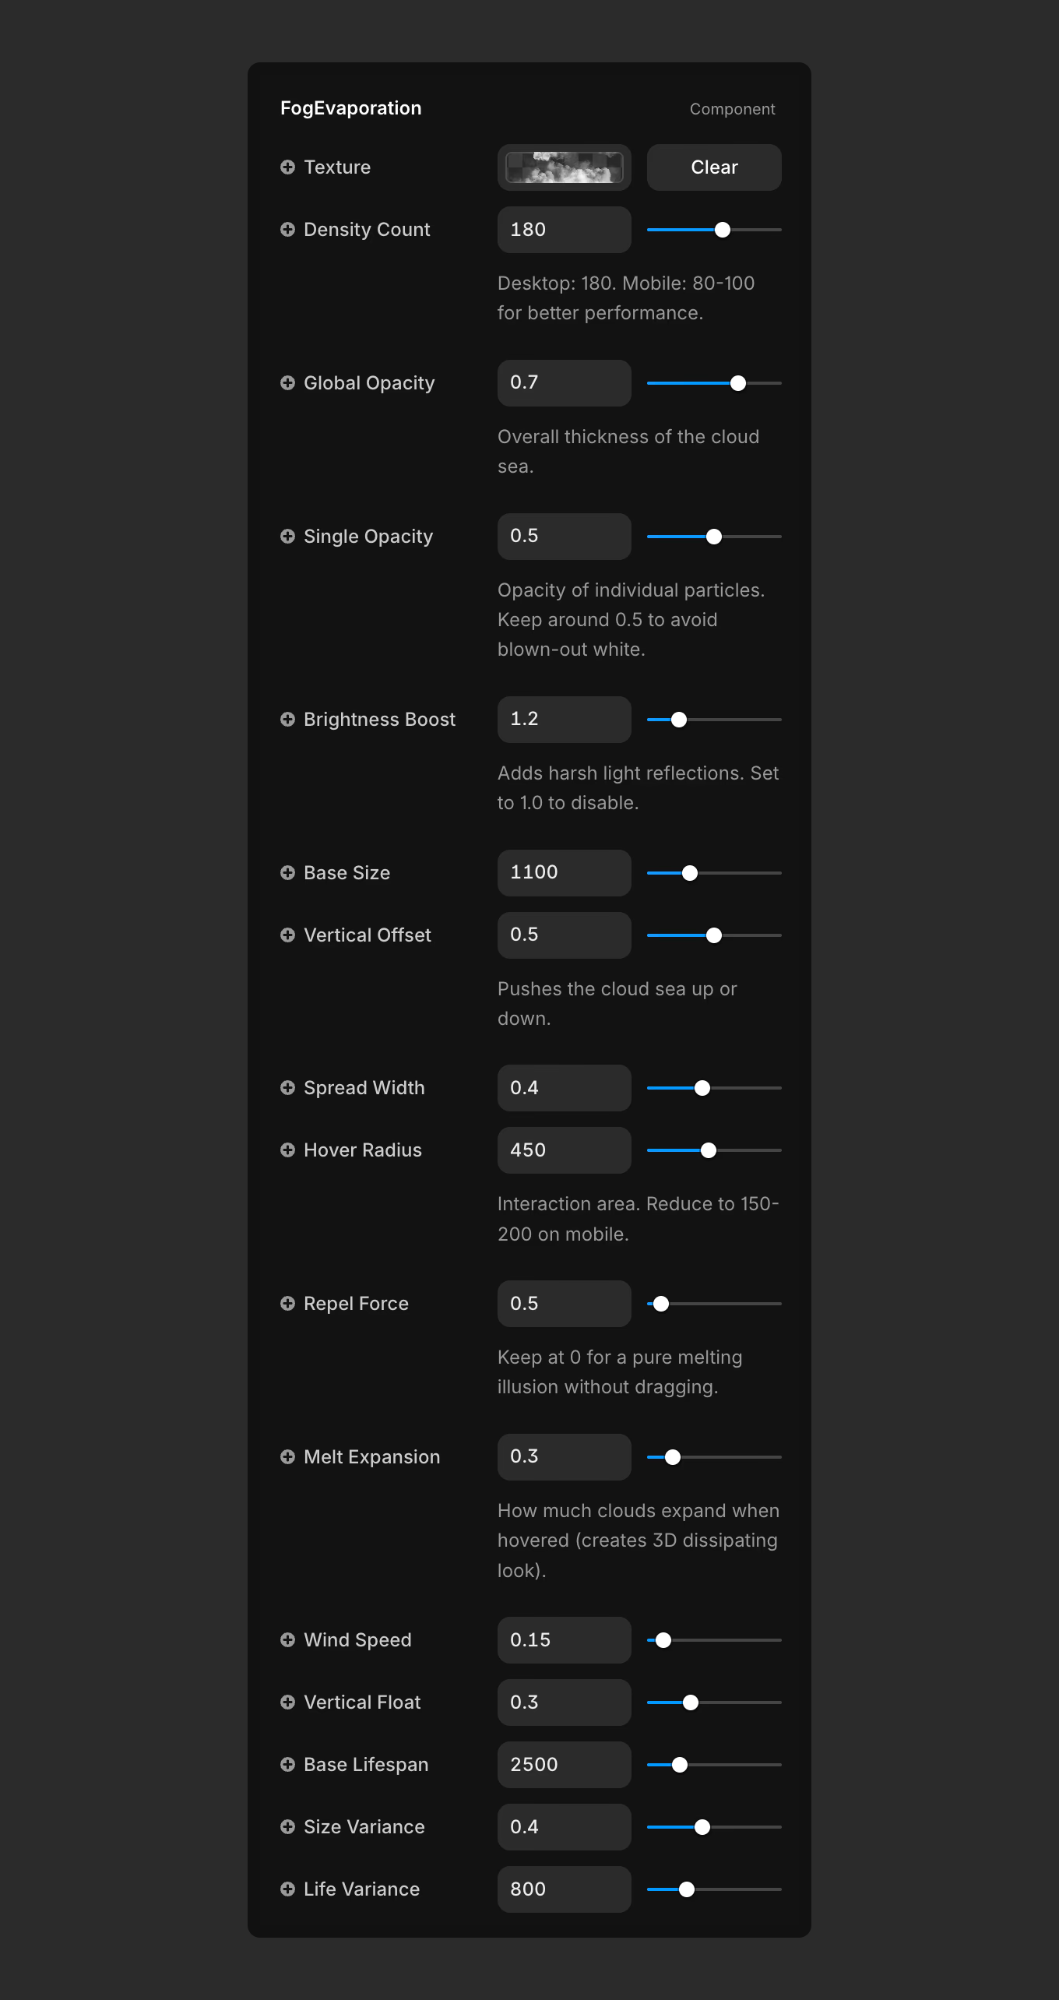
Task: Click the plus icon next to Hover Radius
Action: (x=288, y=1150)
